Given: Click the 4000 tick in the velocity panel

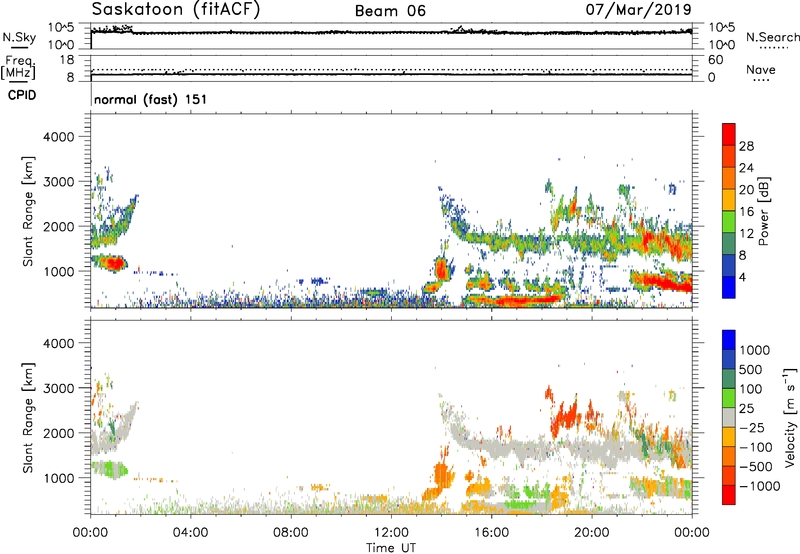Looking at the screenshot, I should click(59, 343).
